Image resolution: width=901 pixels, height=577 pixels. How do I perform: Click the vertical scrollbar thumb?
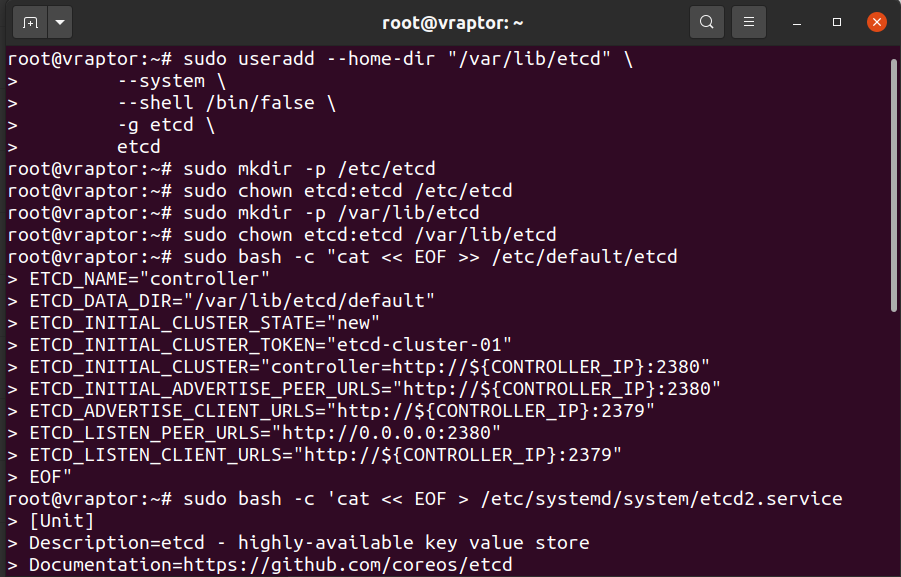tap(894, 186)
